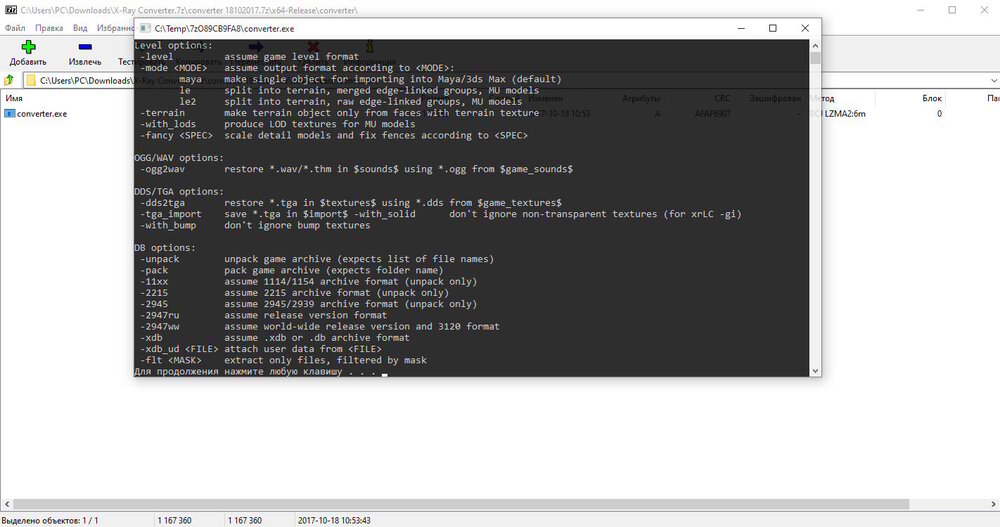Click the 7-Zip logo icon in the title bar
This screenshot has width=1000, height=527.
(10, 10)
